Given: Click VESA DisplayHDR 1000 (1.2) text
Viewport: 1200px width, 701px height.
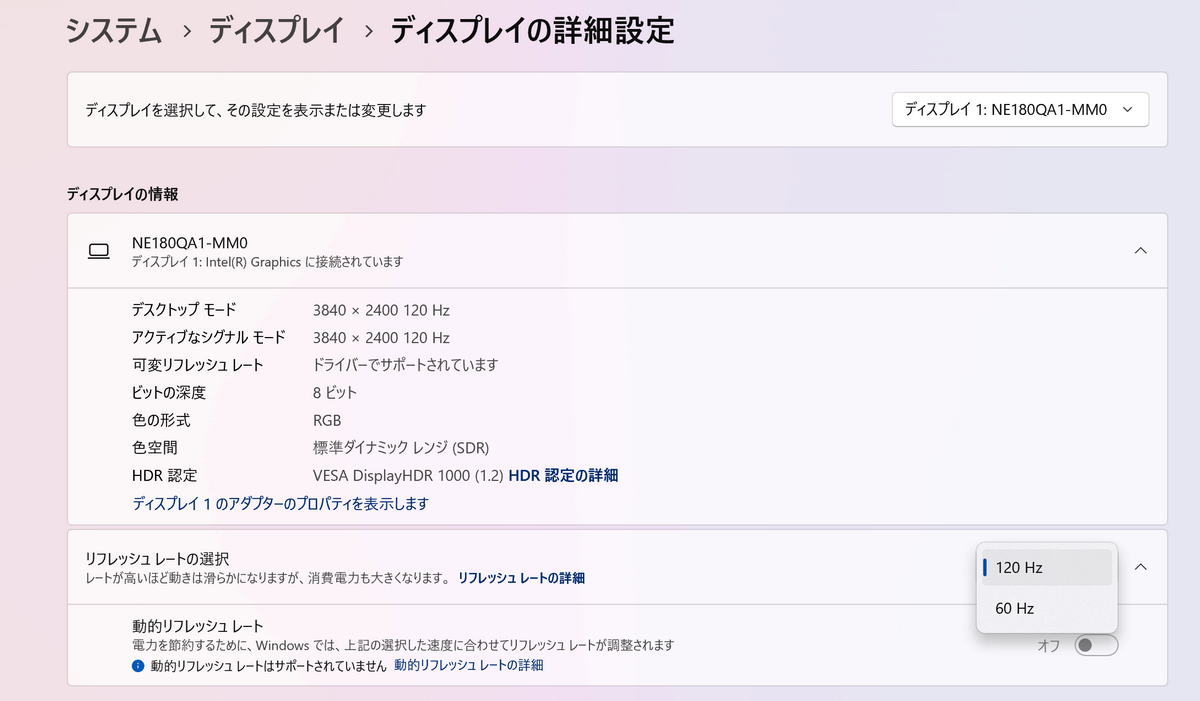Looking at the screenshot, I should click(408, 476).
